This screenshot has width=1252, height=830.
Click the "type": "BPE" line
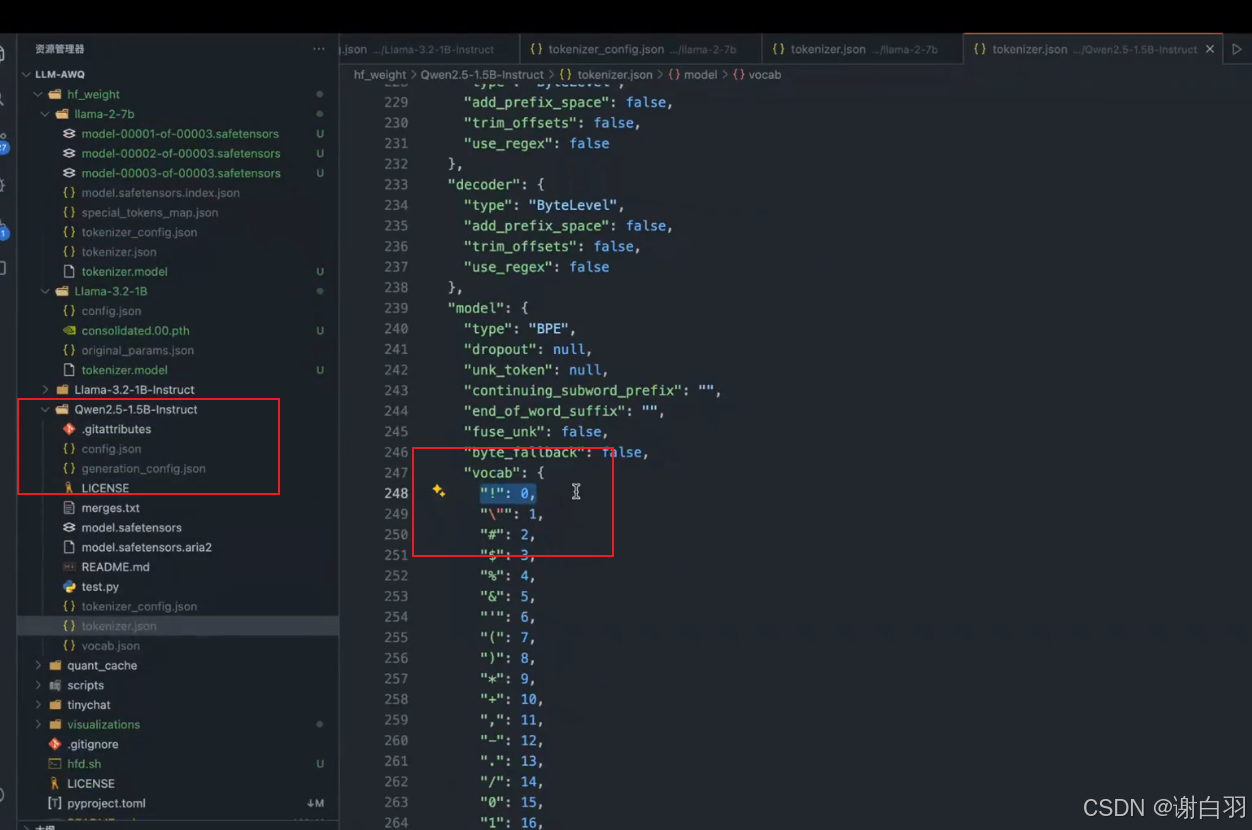coord(519,329)
